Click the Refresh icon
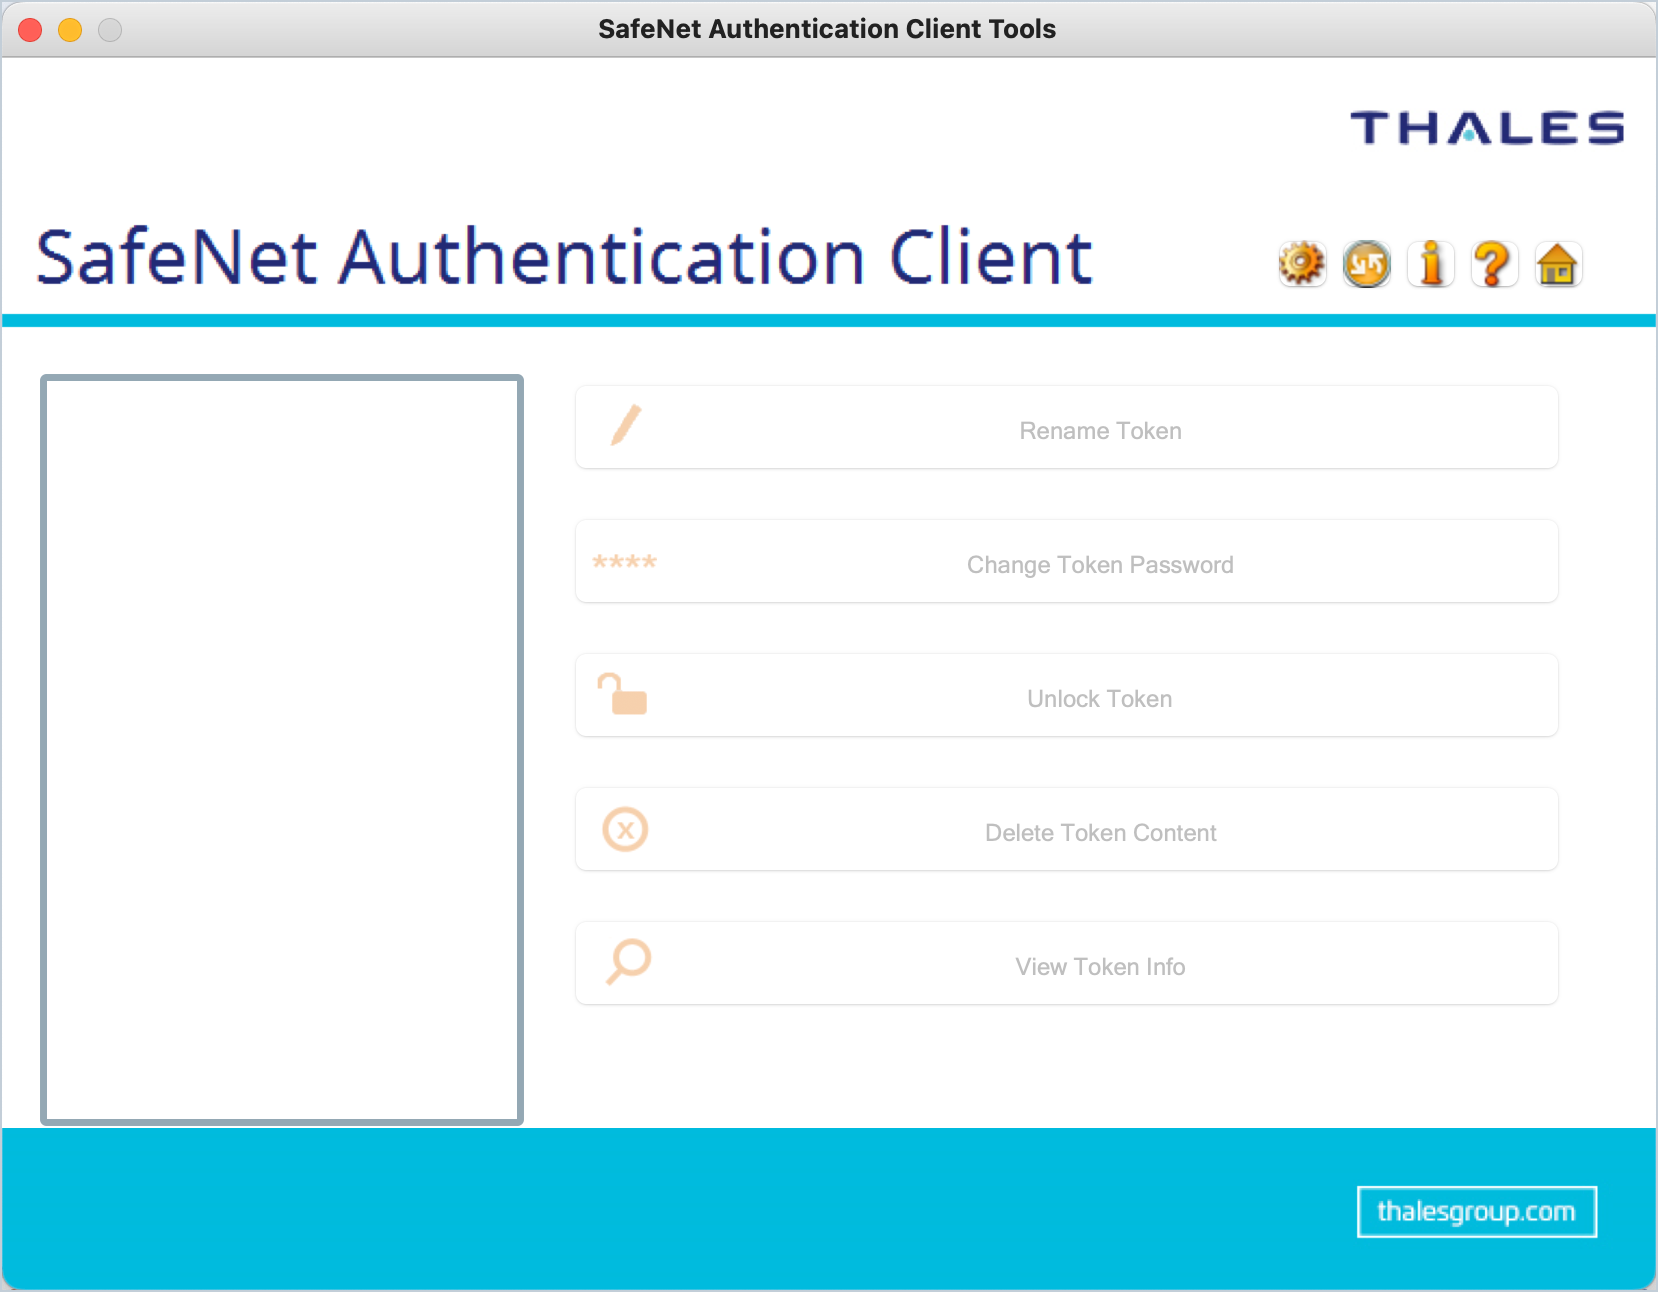1658x1292 pixels. pos(1366,265)
